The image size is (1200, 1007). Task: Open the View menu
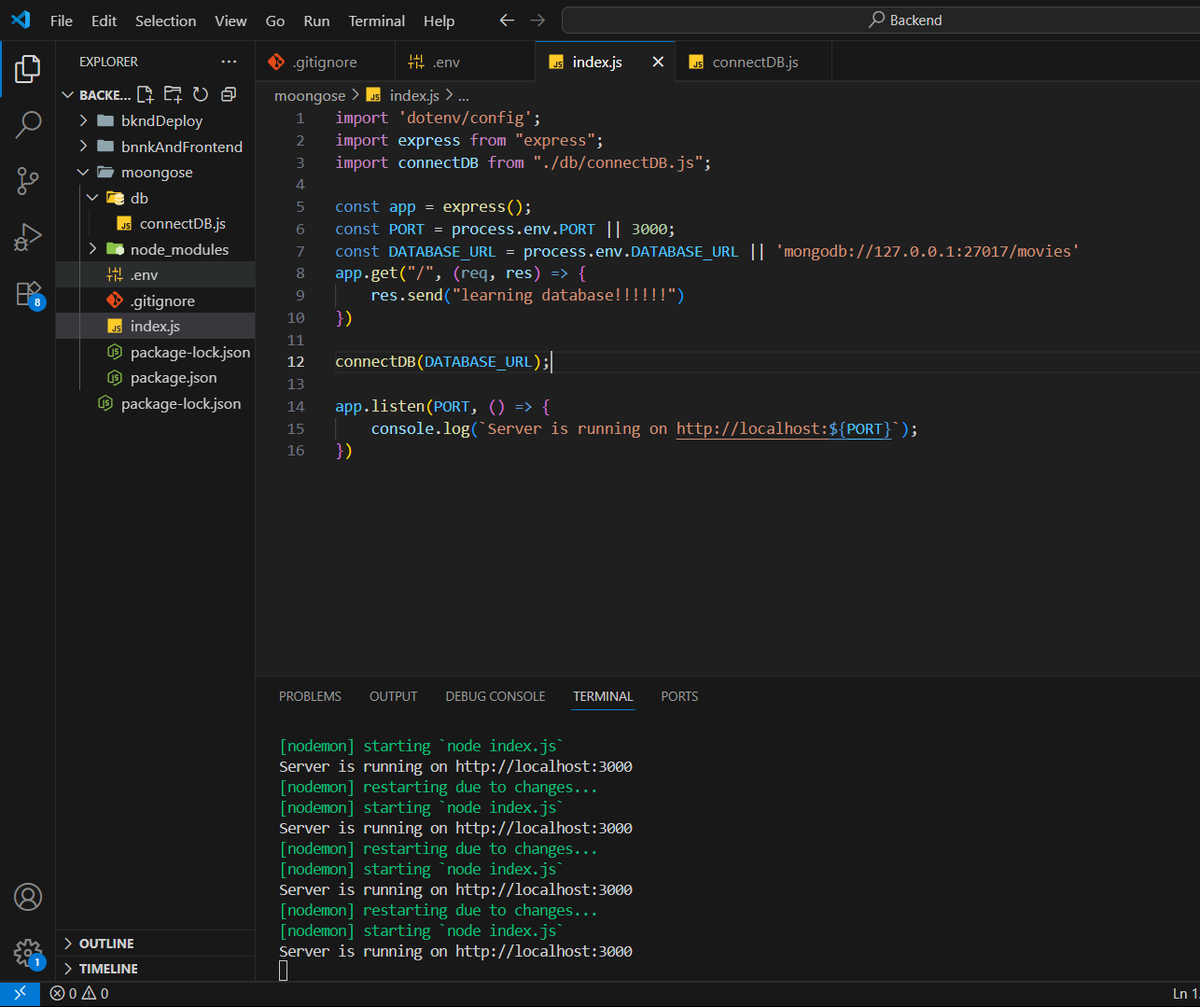click(231, 20)
